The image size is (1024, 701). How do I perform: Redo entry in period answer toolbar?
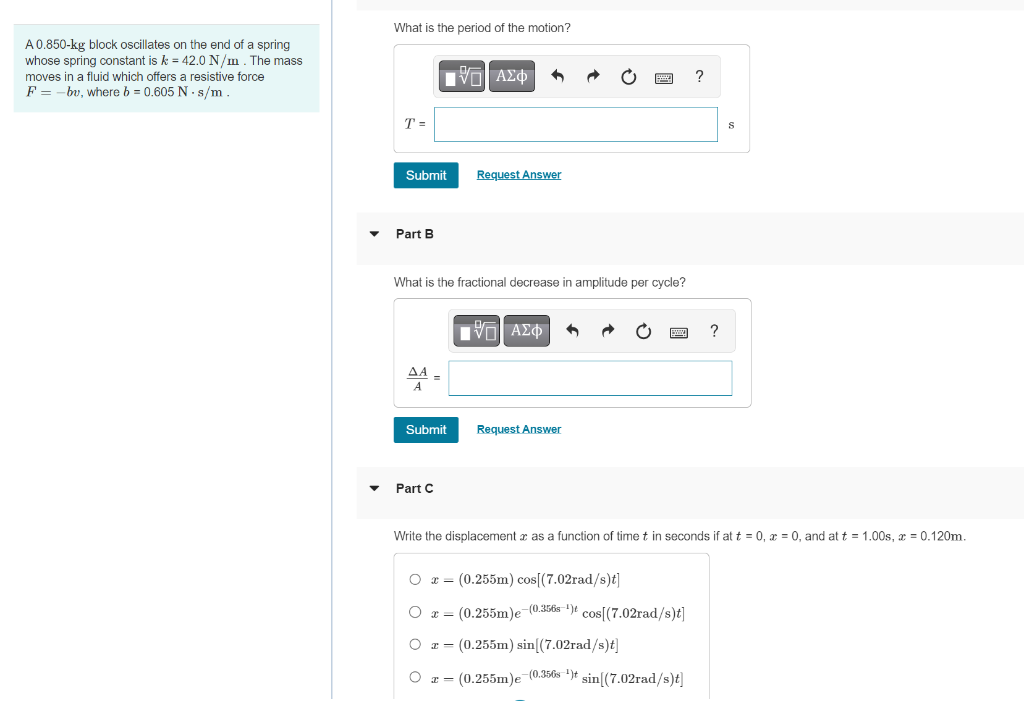(x=593, y=76)
